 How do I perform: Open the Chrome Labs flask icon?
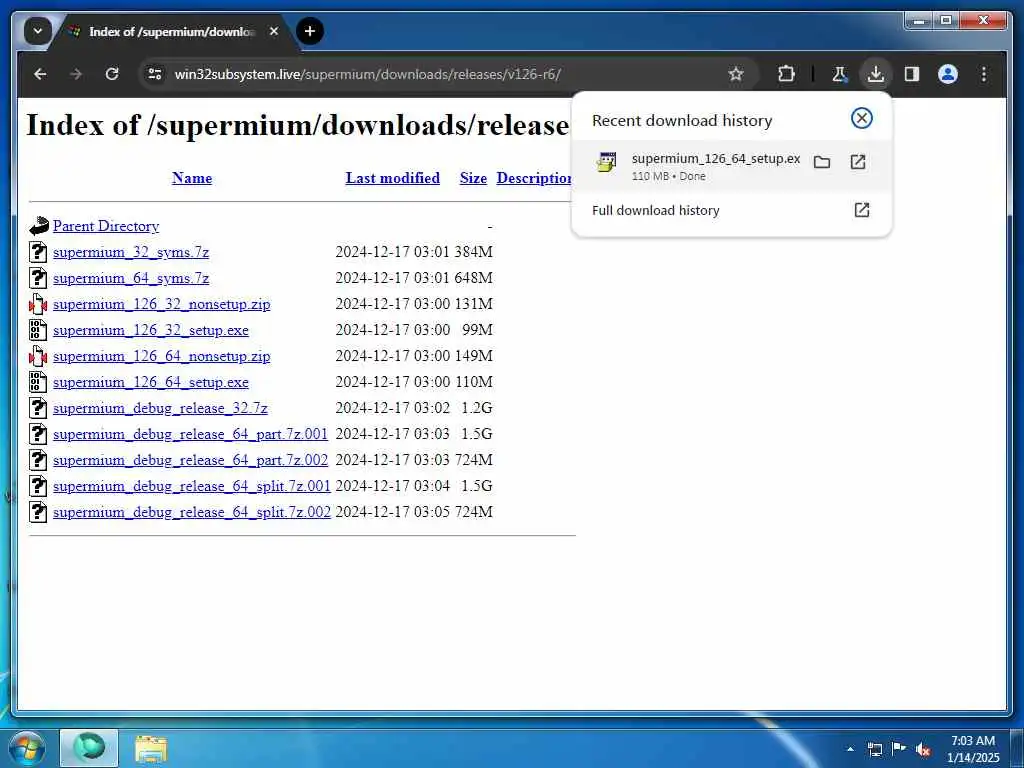[x=840, y=74]
